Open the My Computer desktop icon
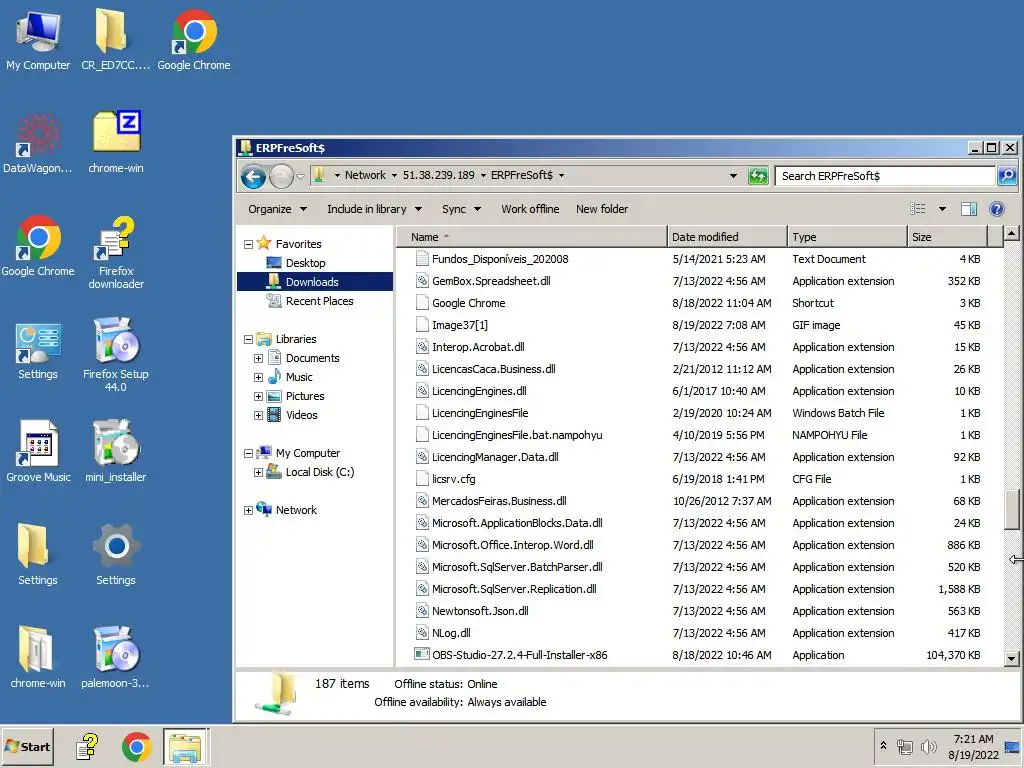Image resolution: width=1024 pixels, height=768 pixels. 38,39
